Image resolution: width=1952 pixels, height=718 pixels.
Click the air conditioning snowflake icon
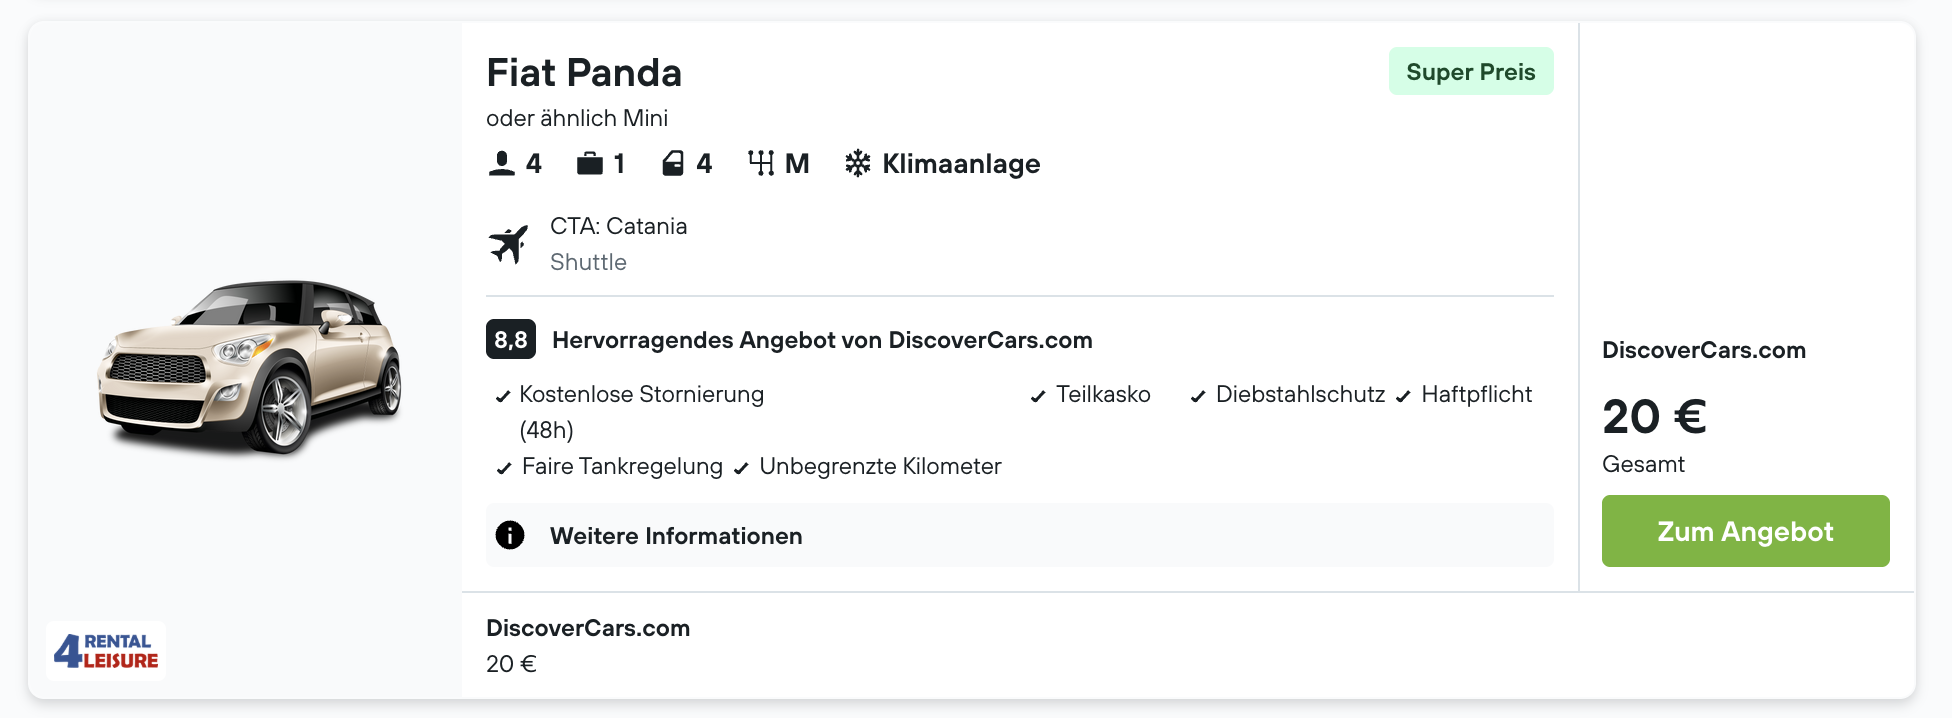[x=857, y=164]
